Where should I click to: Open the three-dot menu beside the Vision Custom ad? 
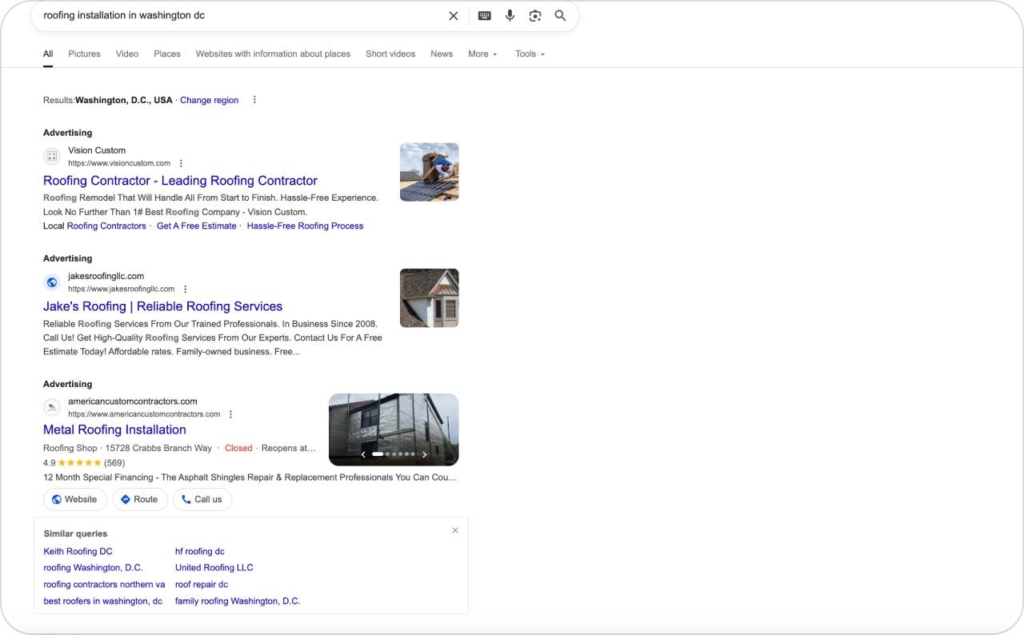click(x=181, y=163)
